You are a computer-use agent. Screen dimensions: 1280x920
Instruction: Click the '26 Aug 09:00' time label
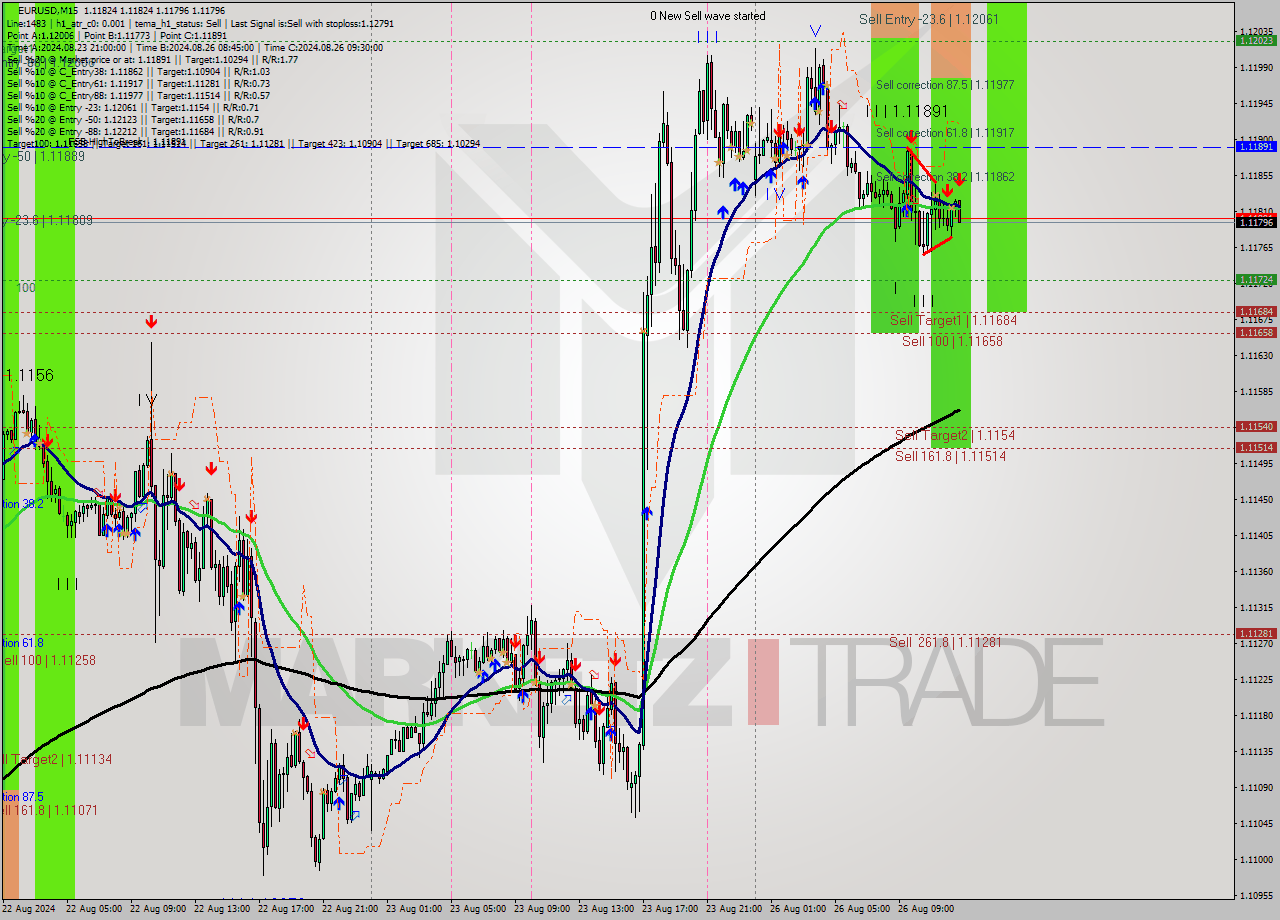coord(926,909)
